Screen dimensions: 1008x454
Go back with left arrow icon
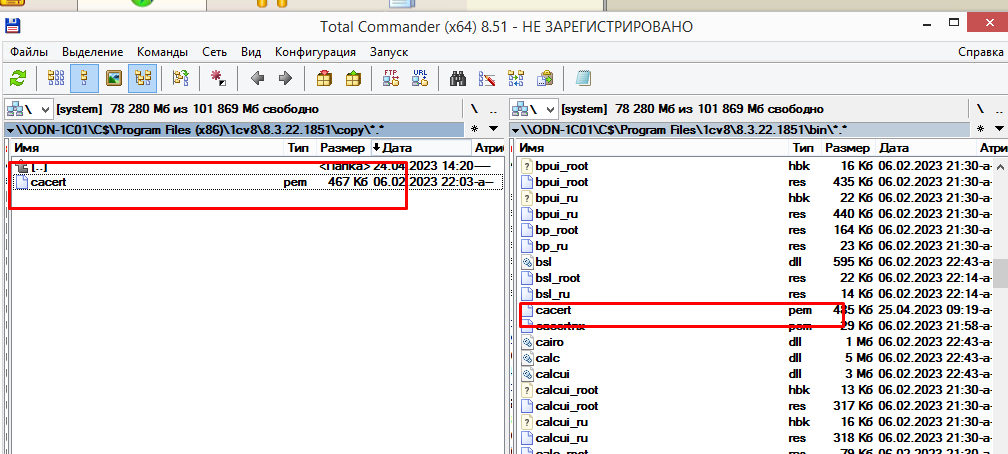click(x=257, y=78)
